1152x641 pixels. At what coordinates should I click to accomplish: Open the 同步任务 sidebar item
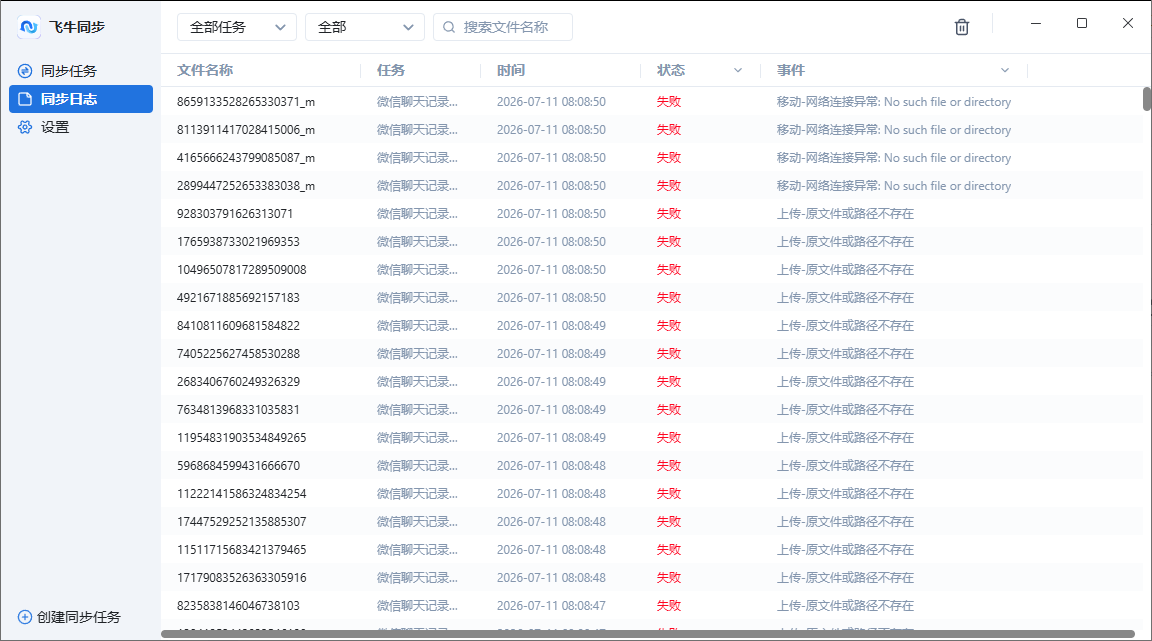click(81, 71)
